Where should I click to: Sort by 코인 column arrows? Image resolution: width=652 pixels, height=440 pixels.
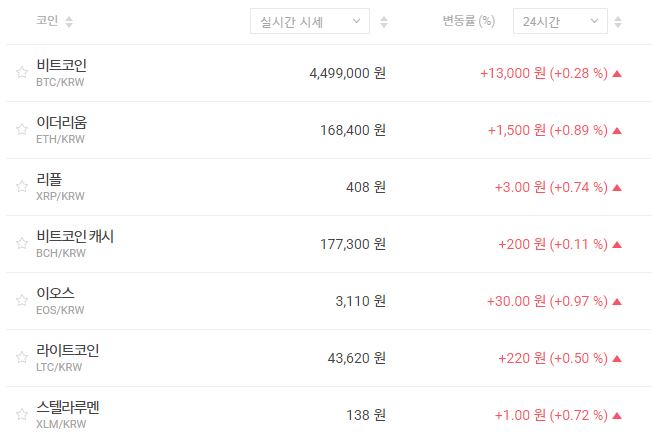point(69,22)
